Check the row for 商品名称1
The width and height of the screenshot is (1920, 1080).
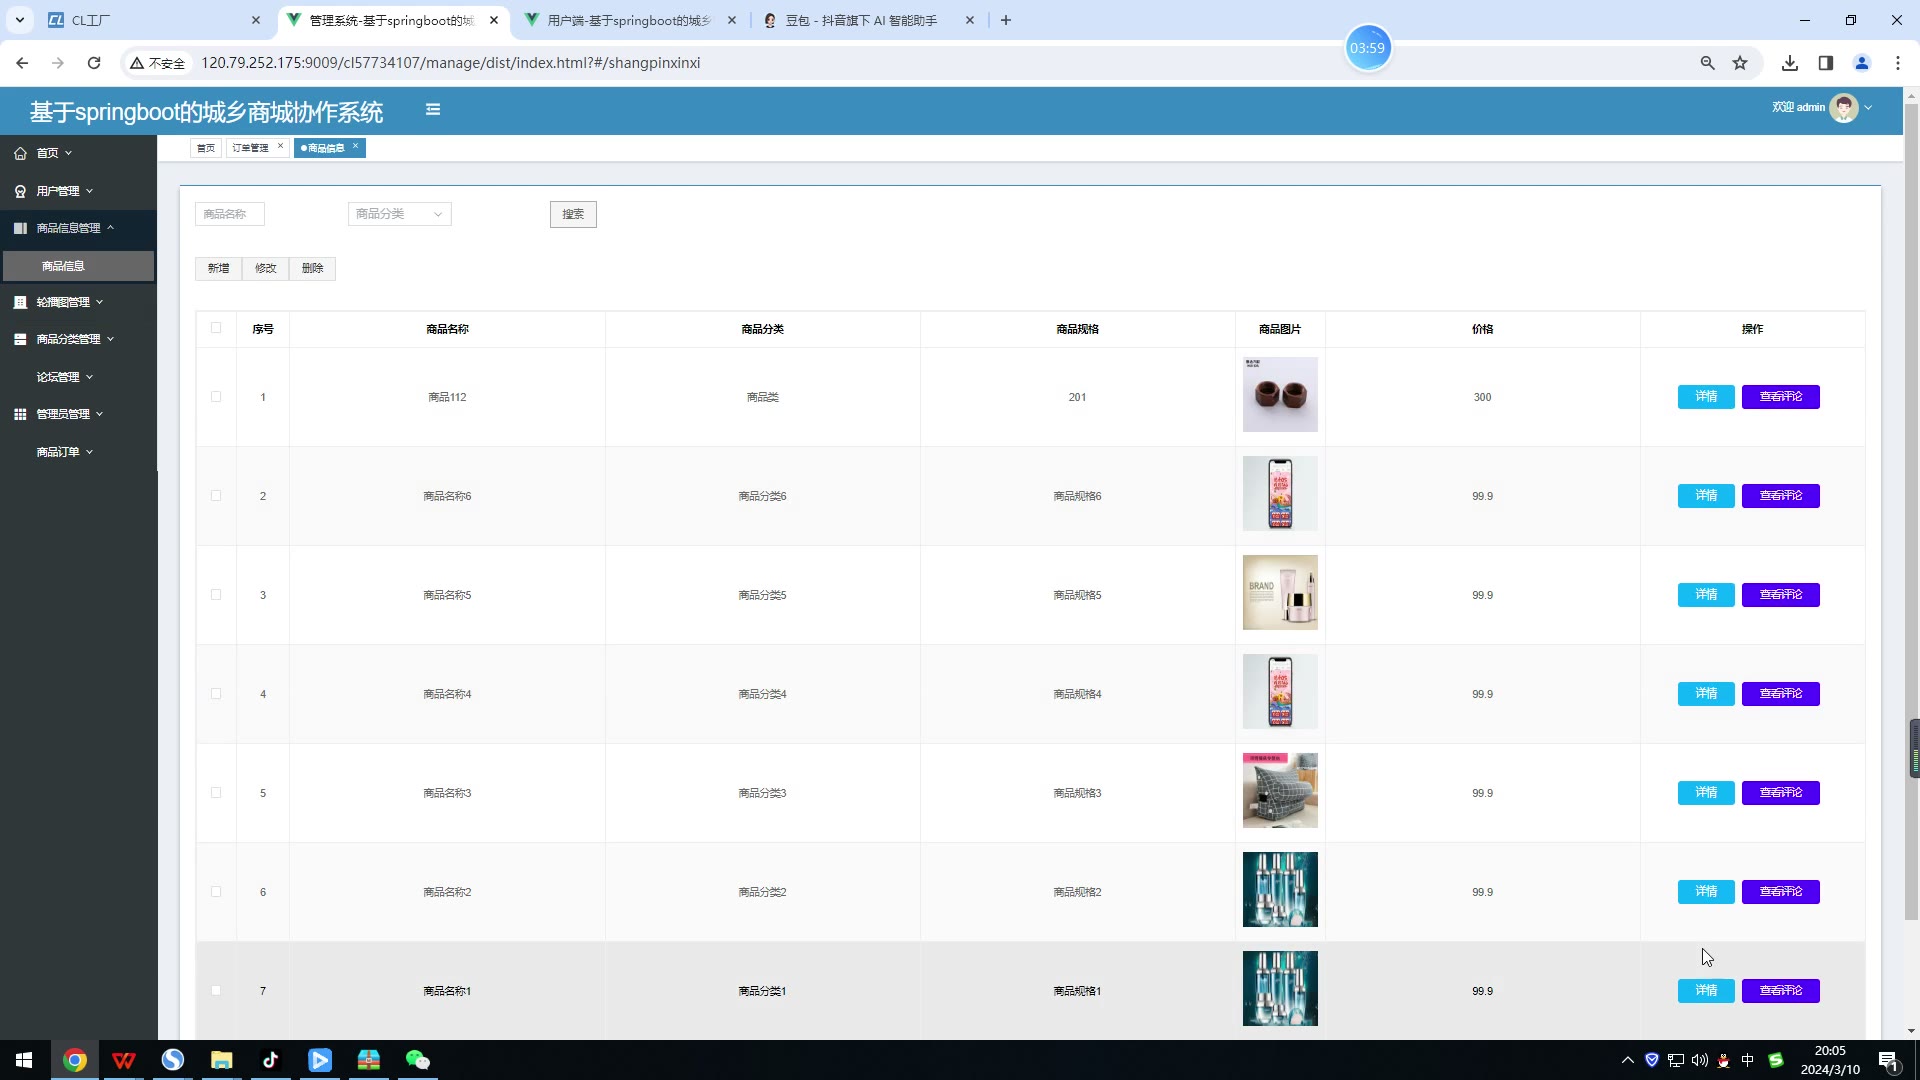point(216,991)
